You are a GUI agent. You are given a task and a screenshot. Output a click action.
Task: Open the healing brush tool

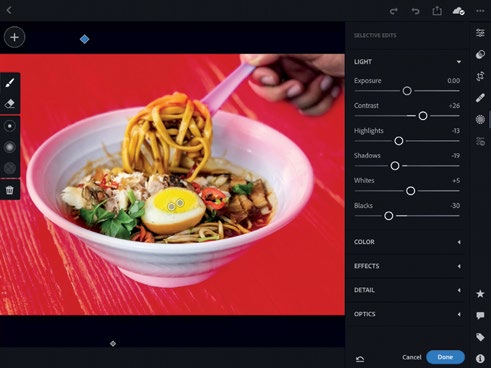[x=480, y=98]
